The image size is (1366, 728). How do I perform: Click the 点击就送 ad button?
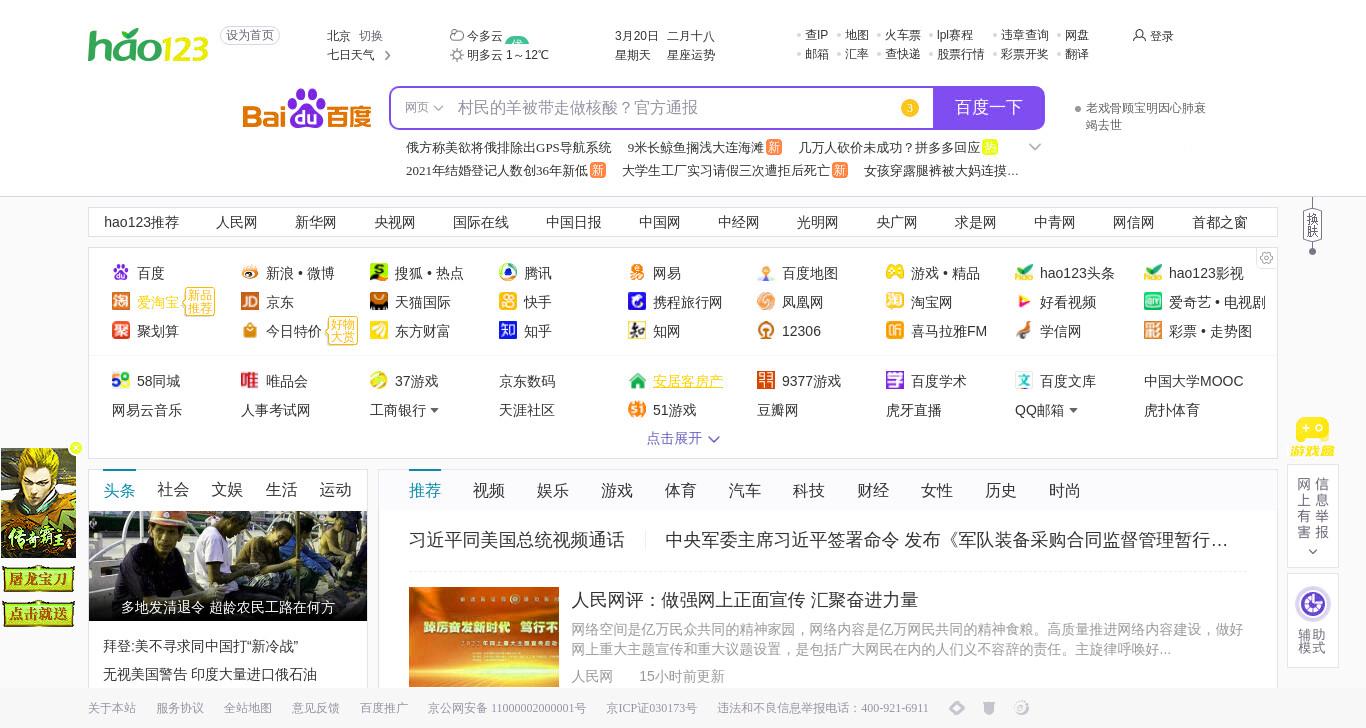[x=39, y=613]
